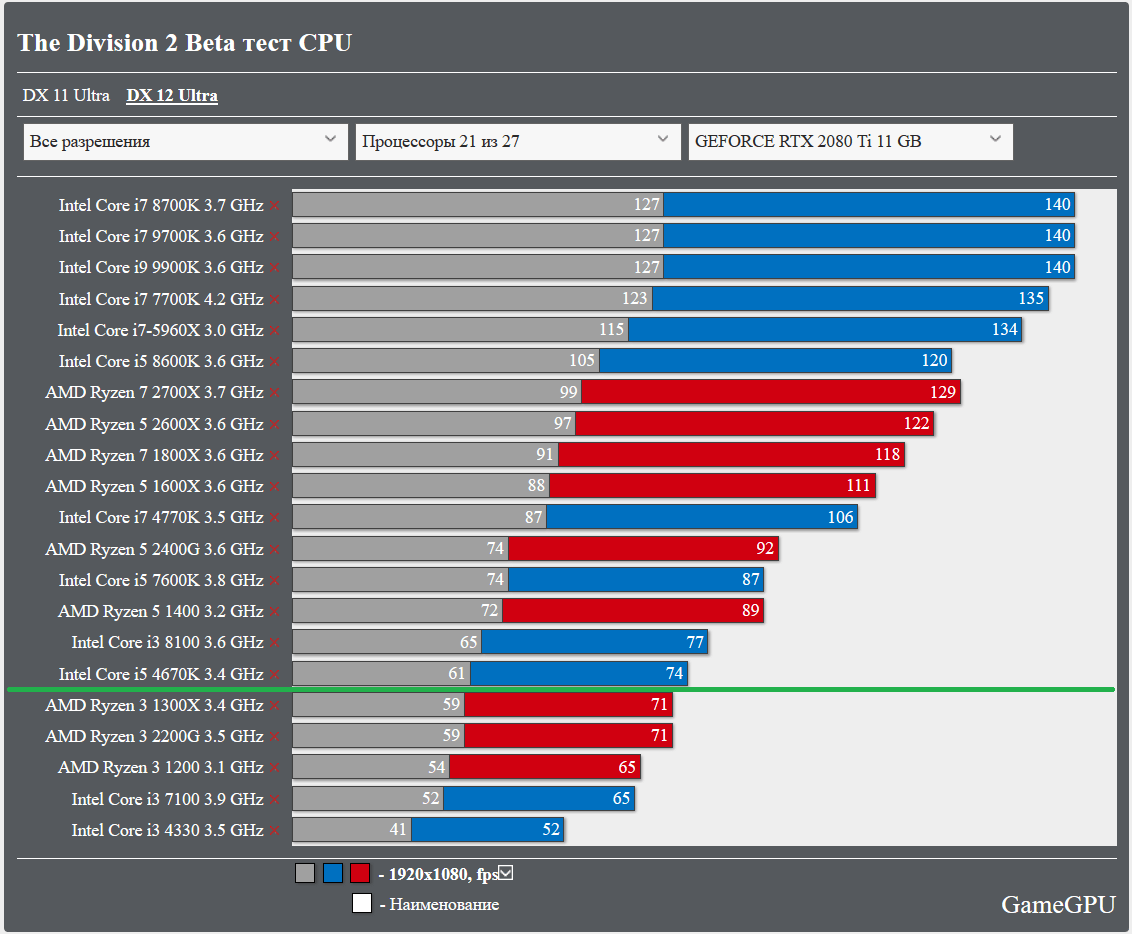Image resolution: width=1132 pixels, height=934 pixels.
Task: Remove AMD Ryzen 5 2600X row via red X
Action: [x=275, y=424]
